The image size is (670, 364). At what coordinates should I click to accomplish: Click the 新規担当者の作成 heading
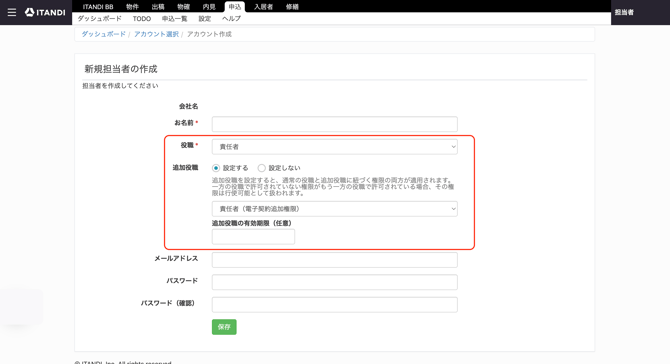[x=121, y=69]
